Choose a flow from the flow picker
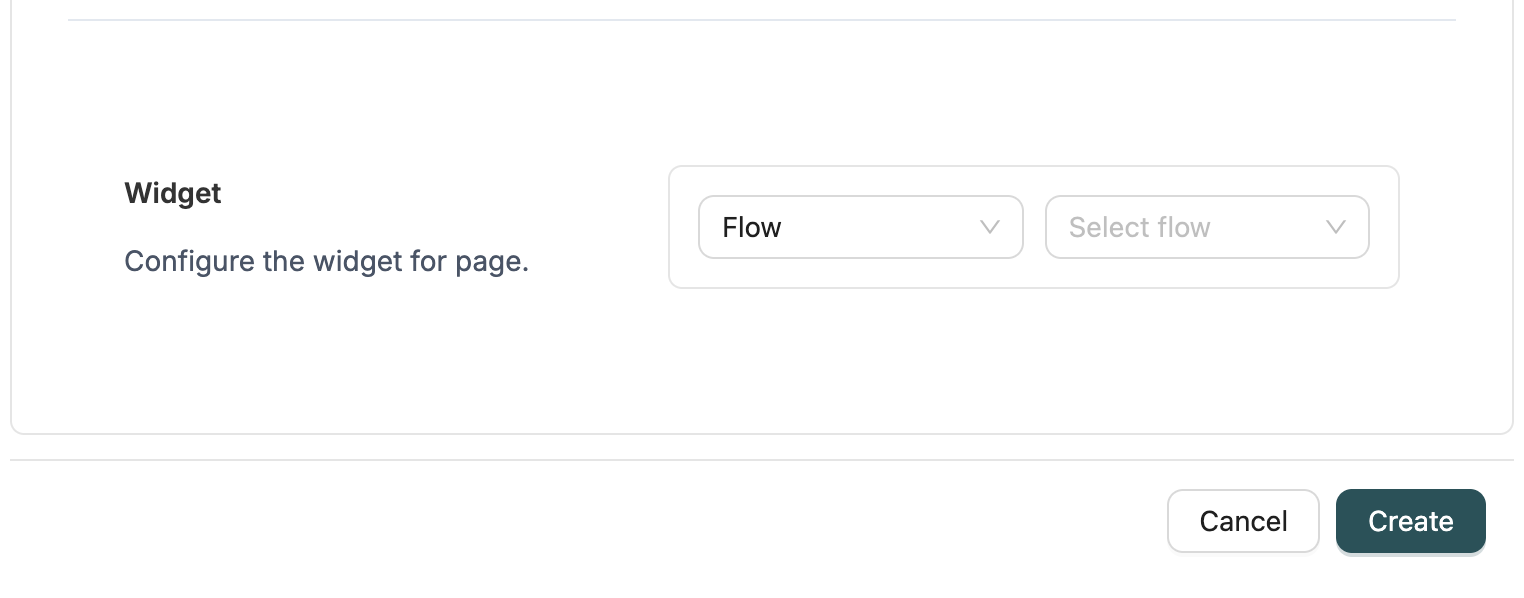Viewport: 1524px width, 598px height. tap(1206, 227)
